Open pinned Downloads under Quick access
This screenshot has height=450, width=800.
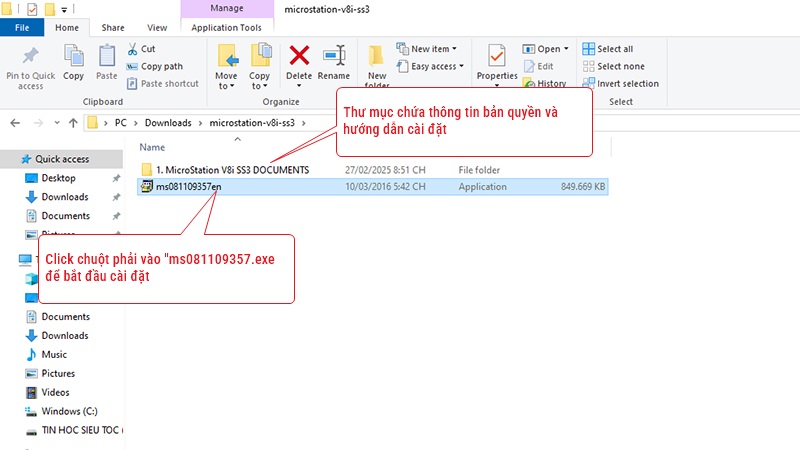[x=65, y=197]
